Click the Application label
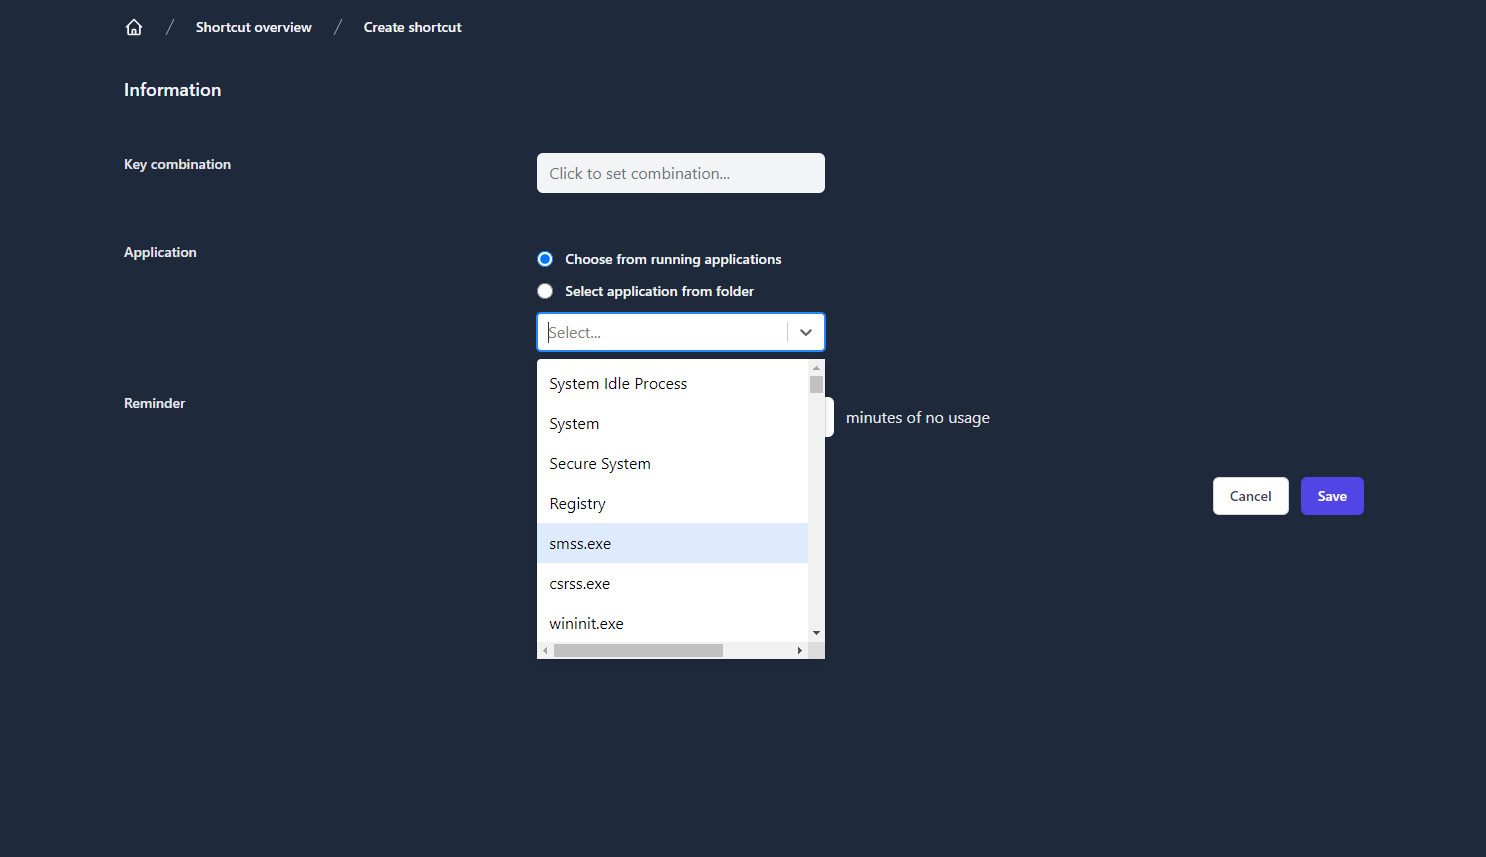 click(x=160, y=252)
